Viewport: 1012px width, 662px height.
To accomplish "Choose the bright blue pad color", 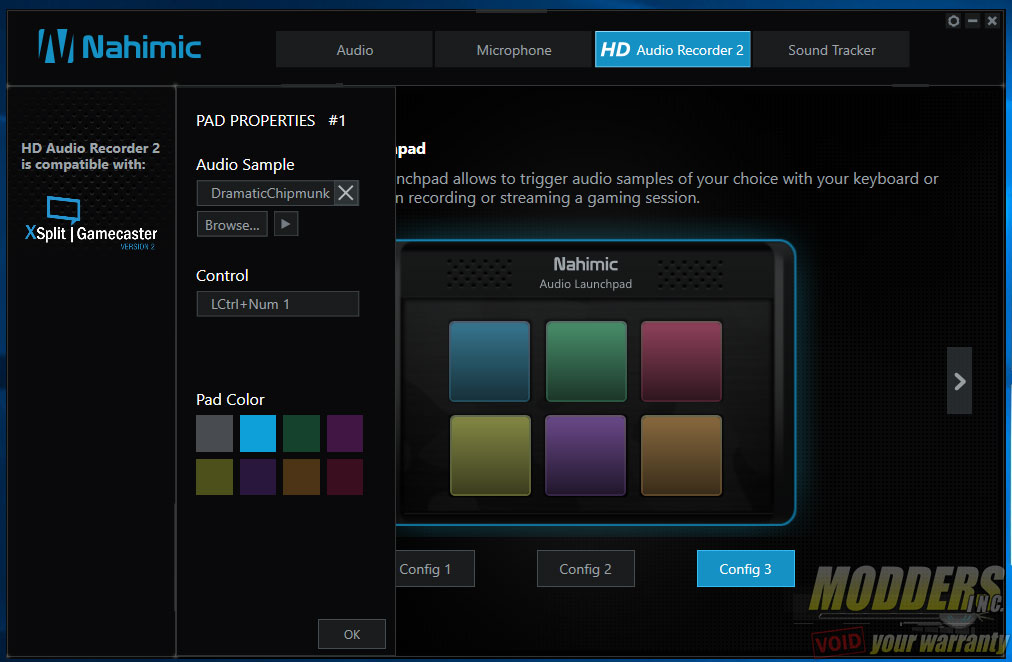I will tap(258, 434).
